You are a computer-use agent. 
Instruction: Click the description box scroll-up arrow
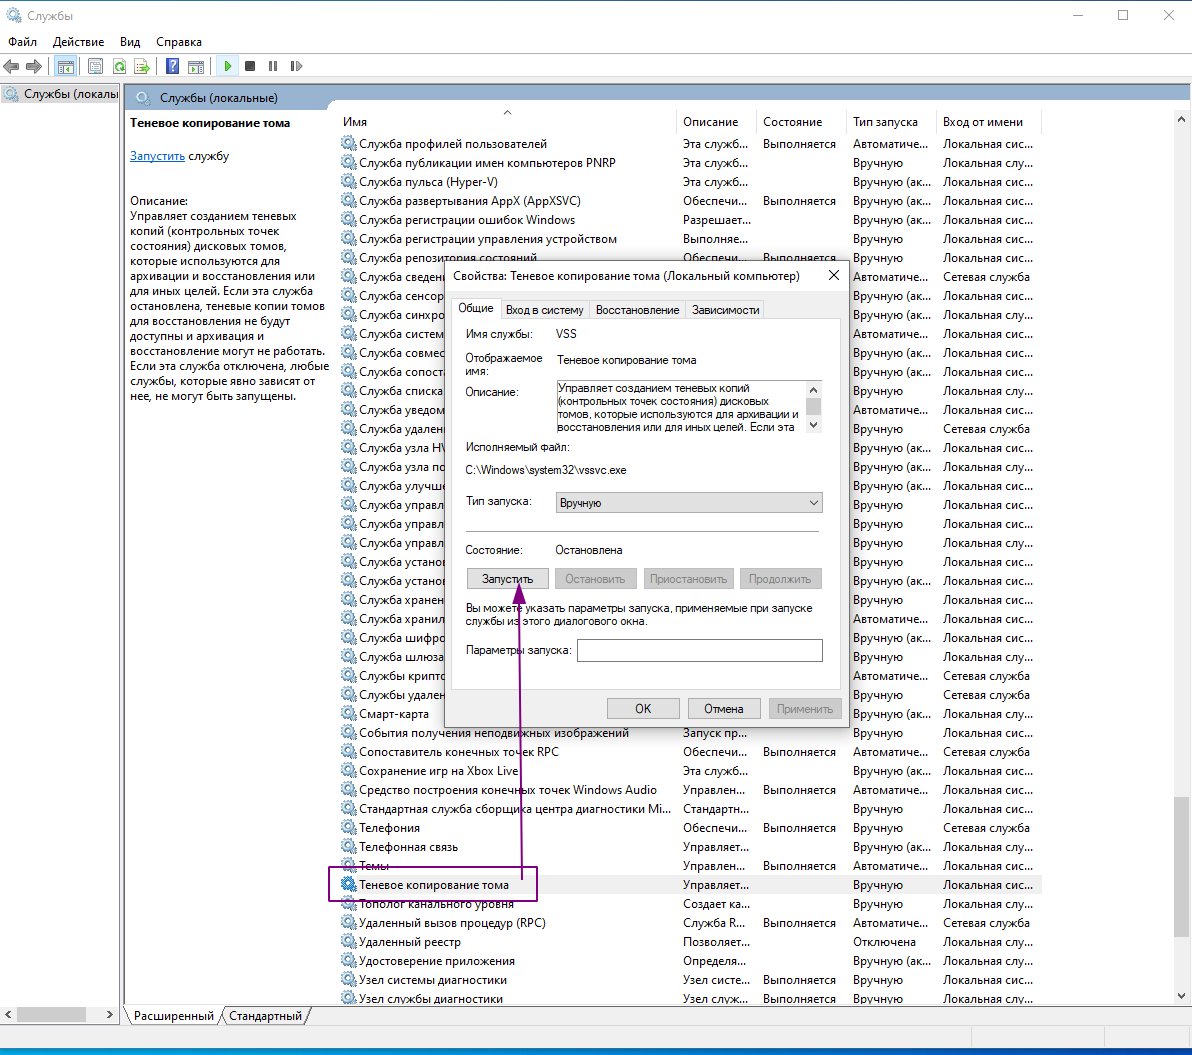(813, 390)
